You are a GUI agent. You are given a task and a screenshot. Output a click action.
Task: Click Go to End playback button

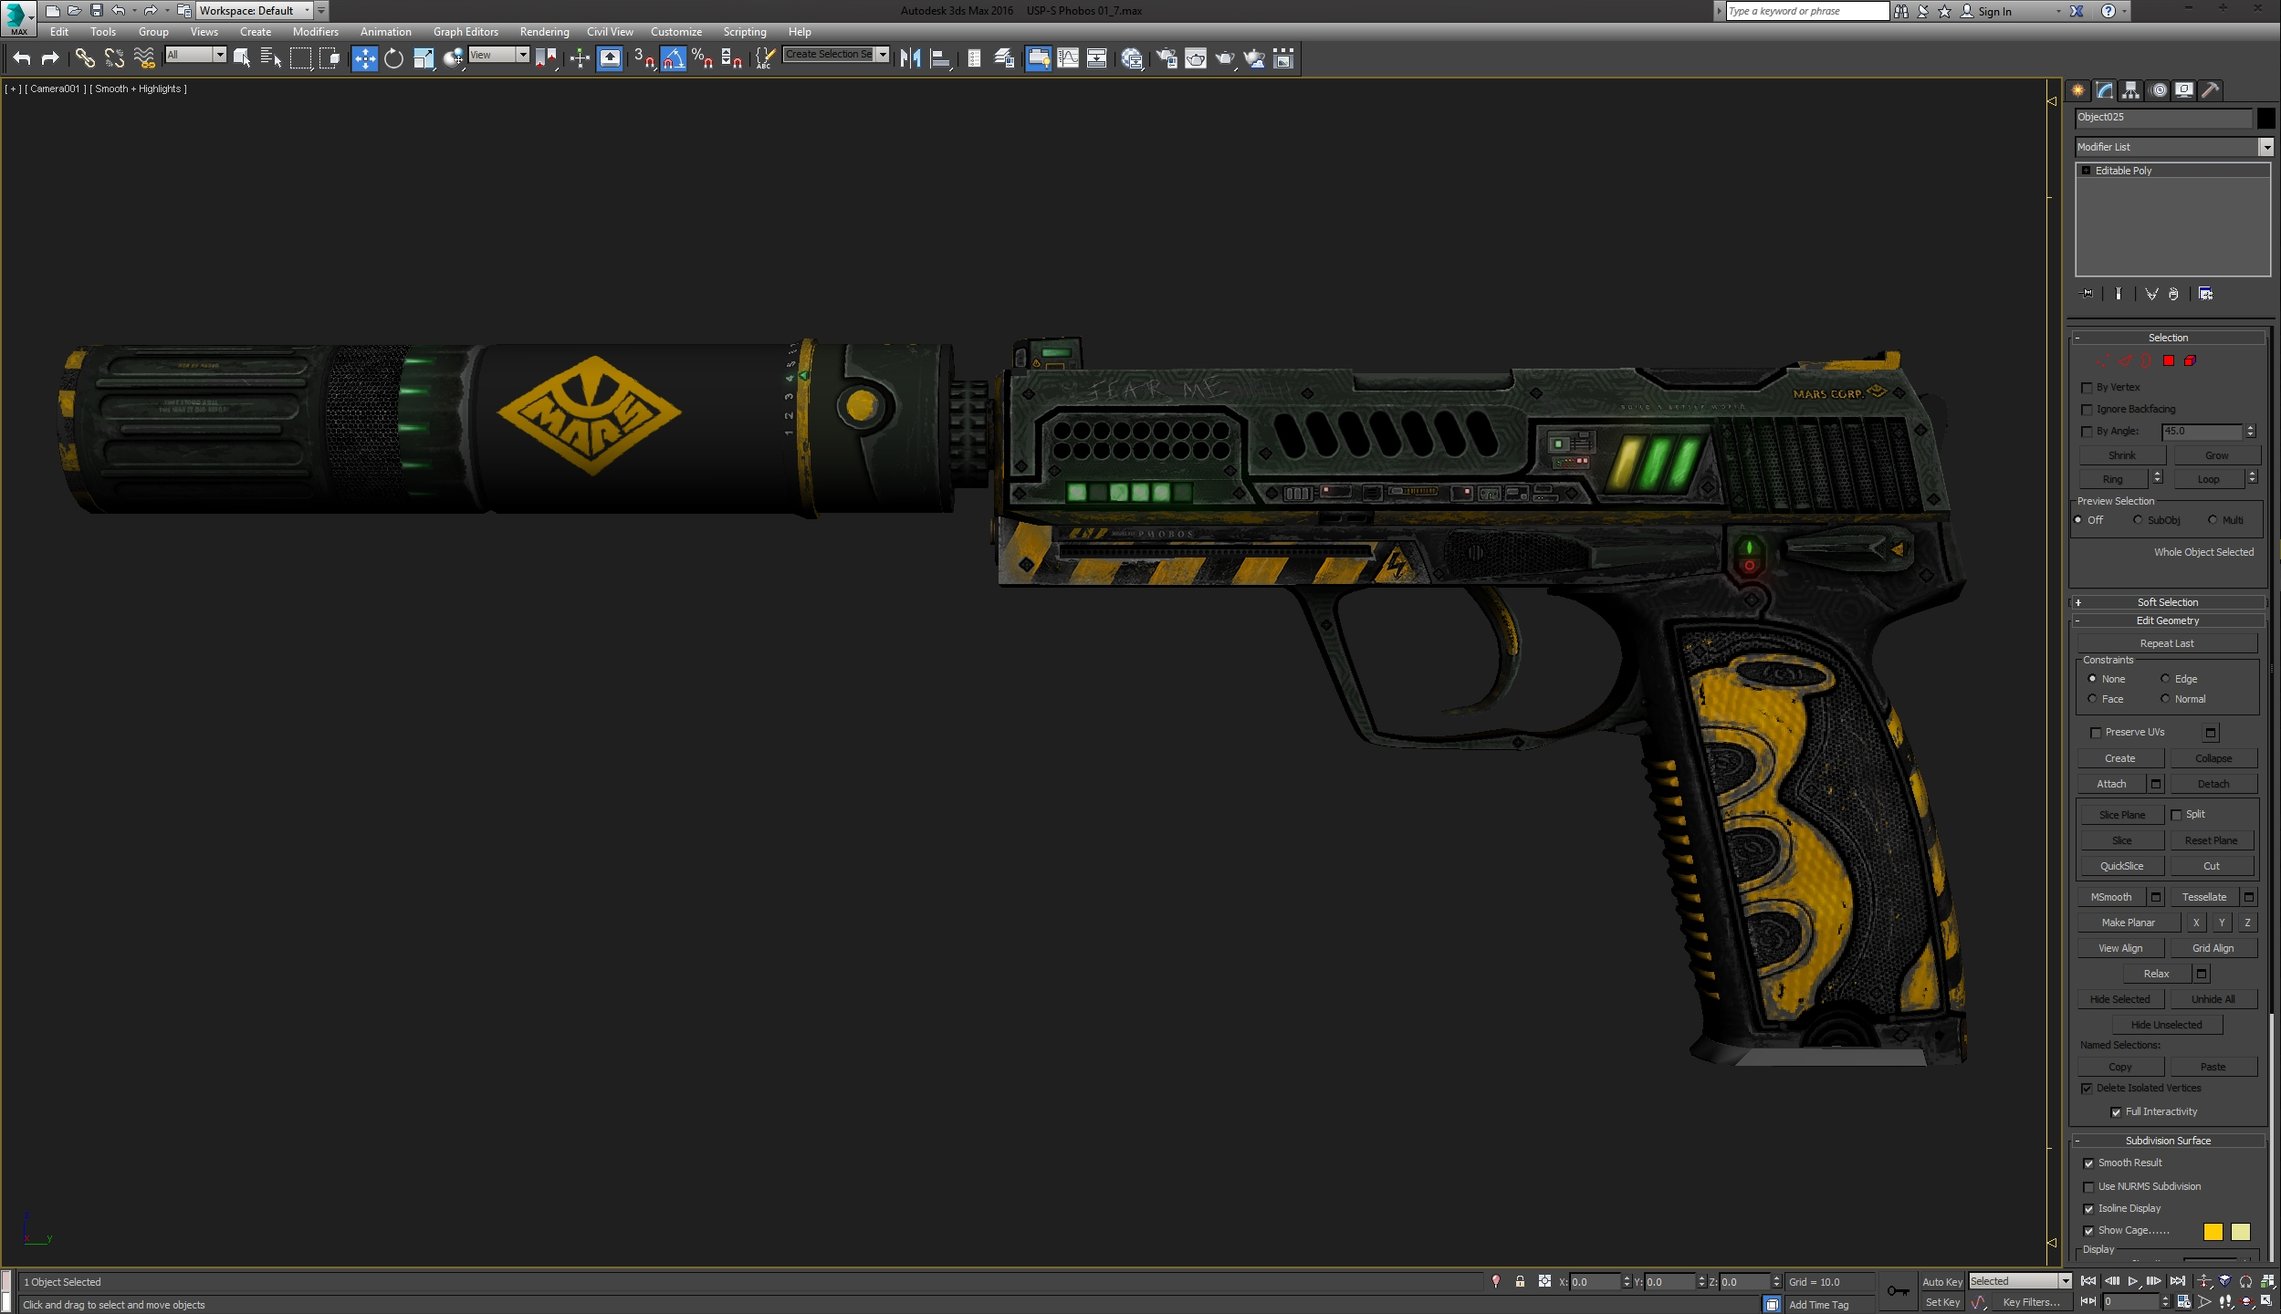[x=2177, y=1281]
